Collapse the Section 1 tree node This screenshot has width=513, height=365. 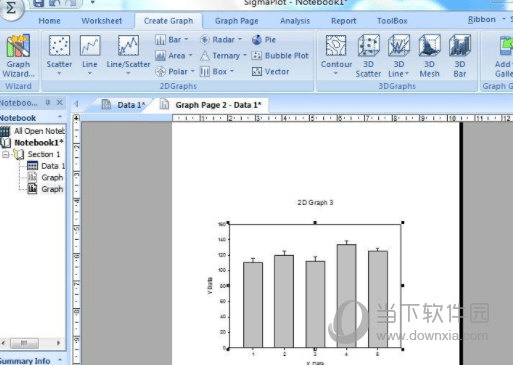(x=5, y=154)
